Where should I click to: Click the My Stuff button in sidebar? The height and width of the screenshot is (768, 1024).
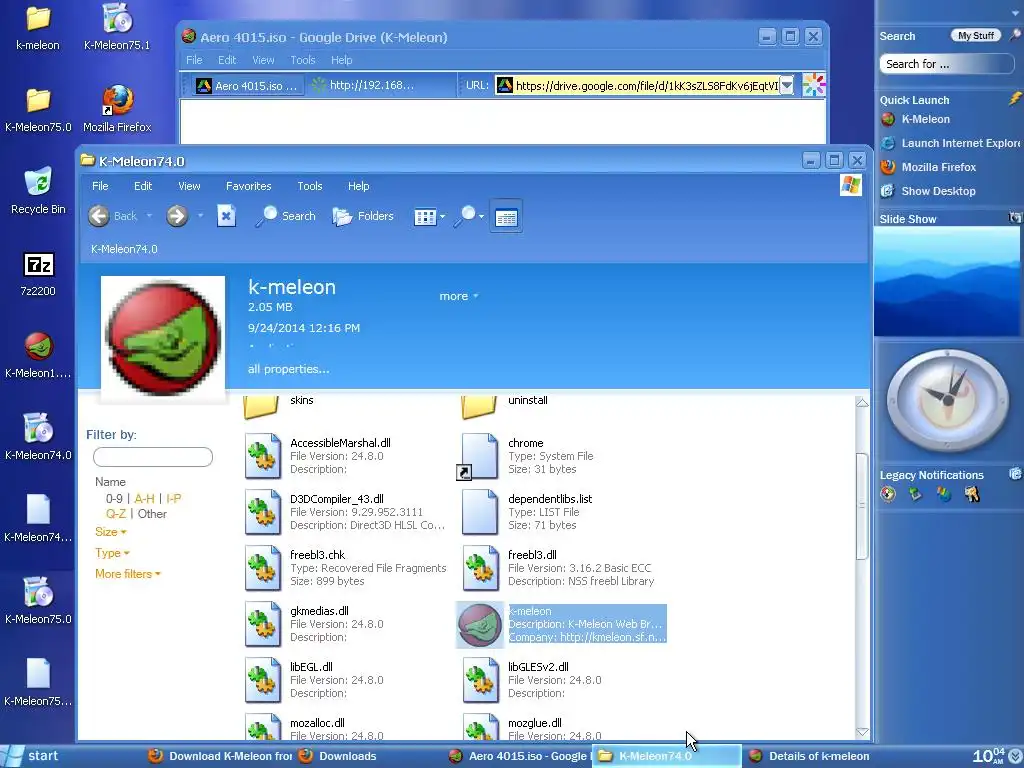point(976,36)
